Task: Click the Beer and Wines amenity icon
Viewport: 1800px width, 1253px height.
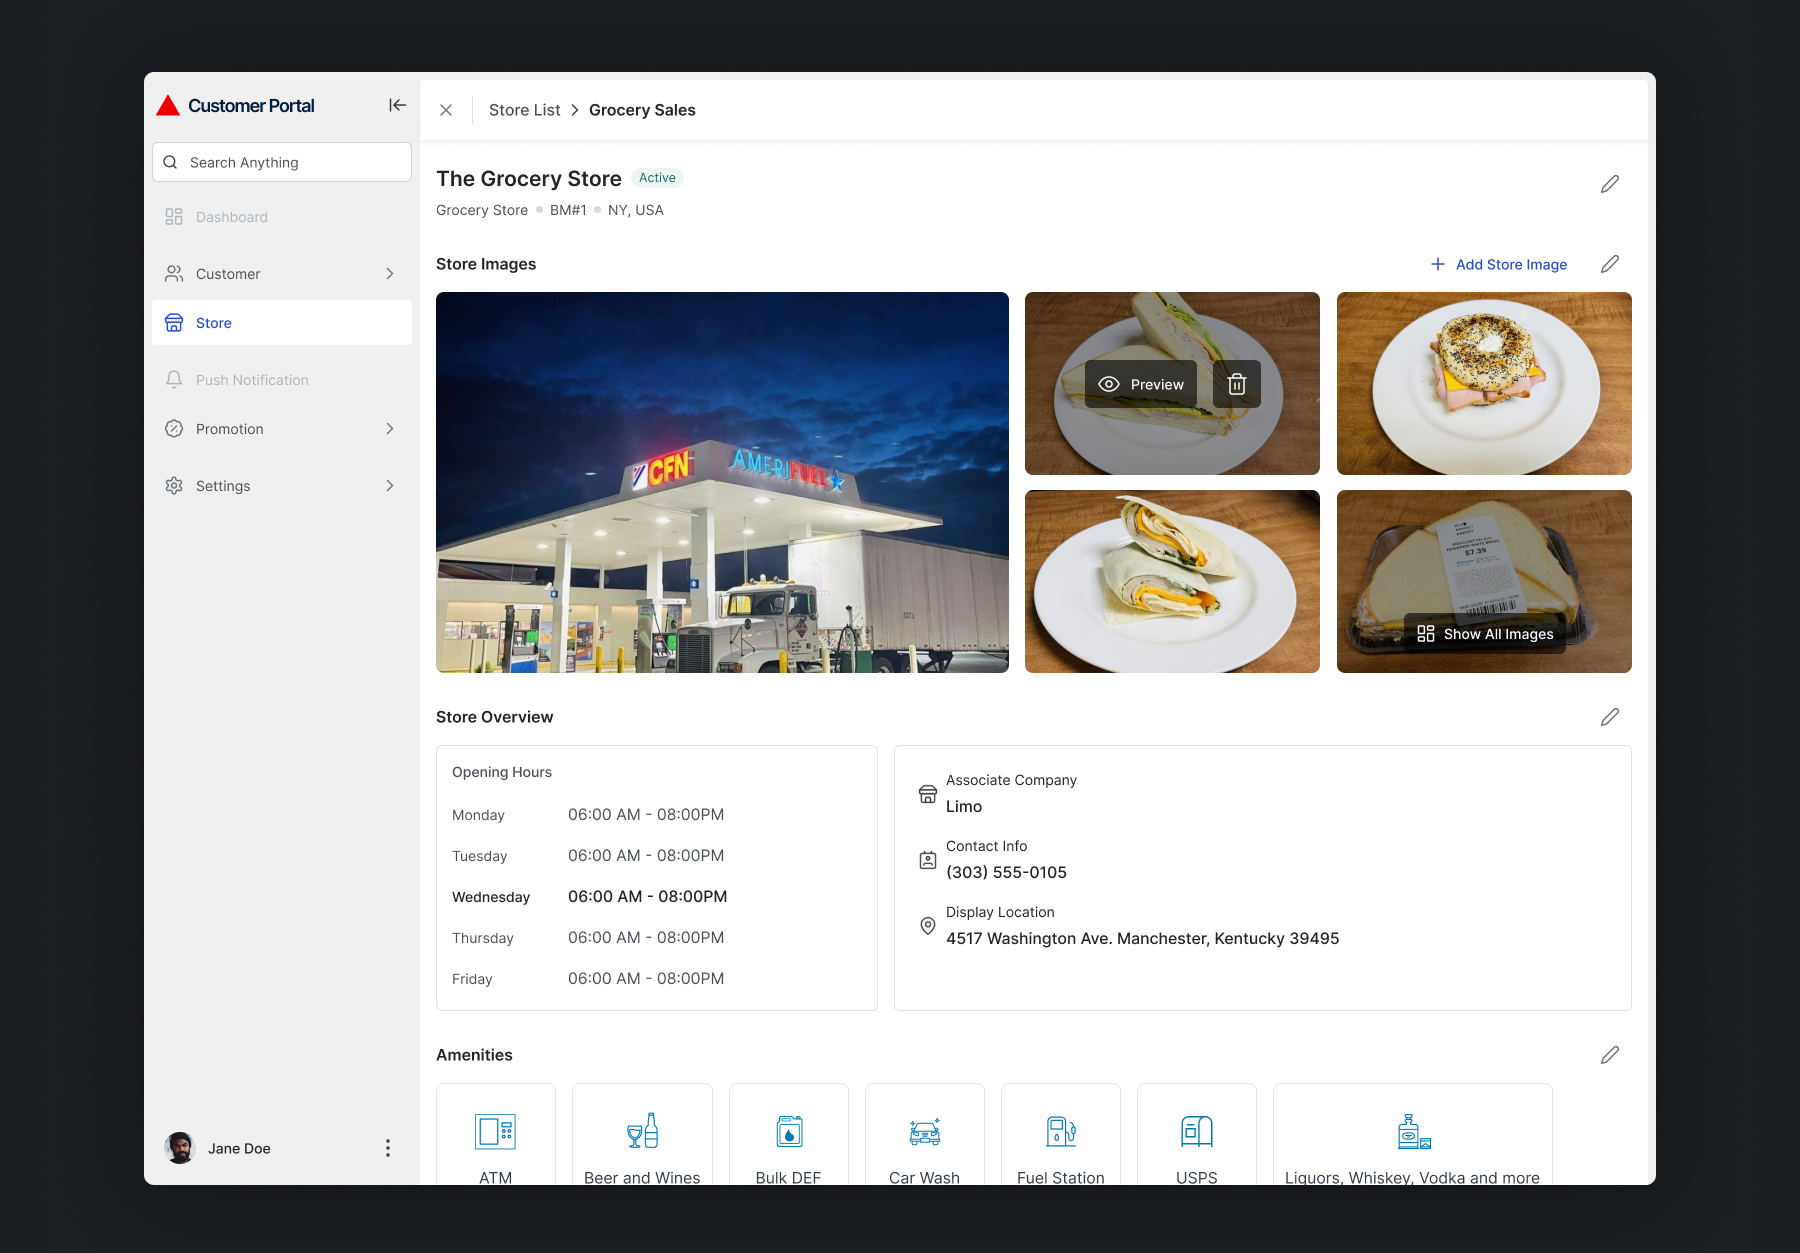Action: (x=642, y=1131)
